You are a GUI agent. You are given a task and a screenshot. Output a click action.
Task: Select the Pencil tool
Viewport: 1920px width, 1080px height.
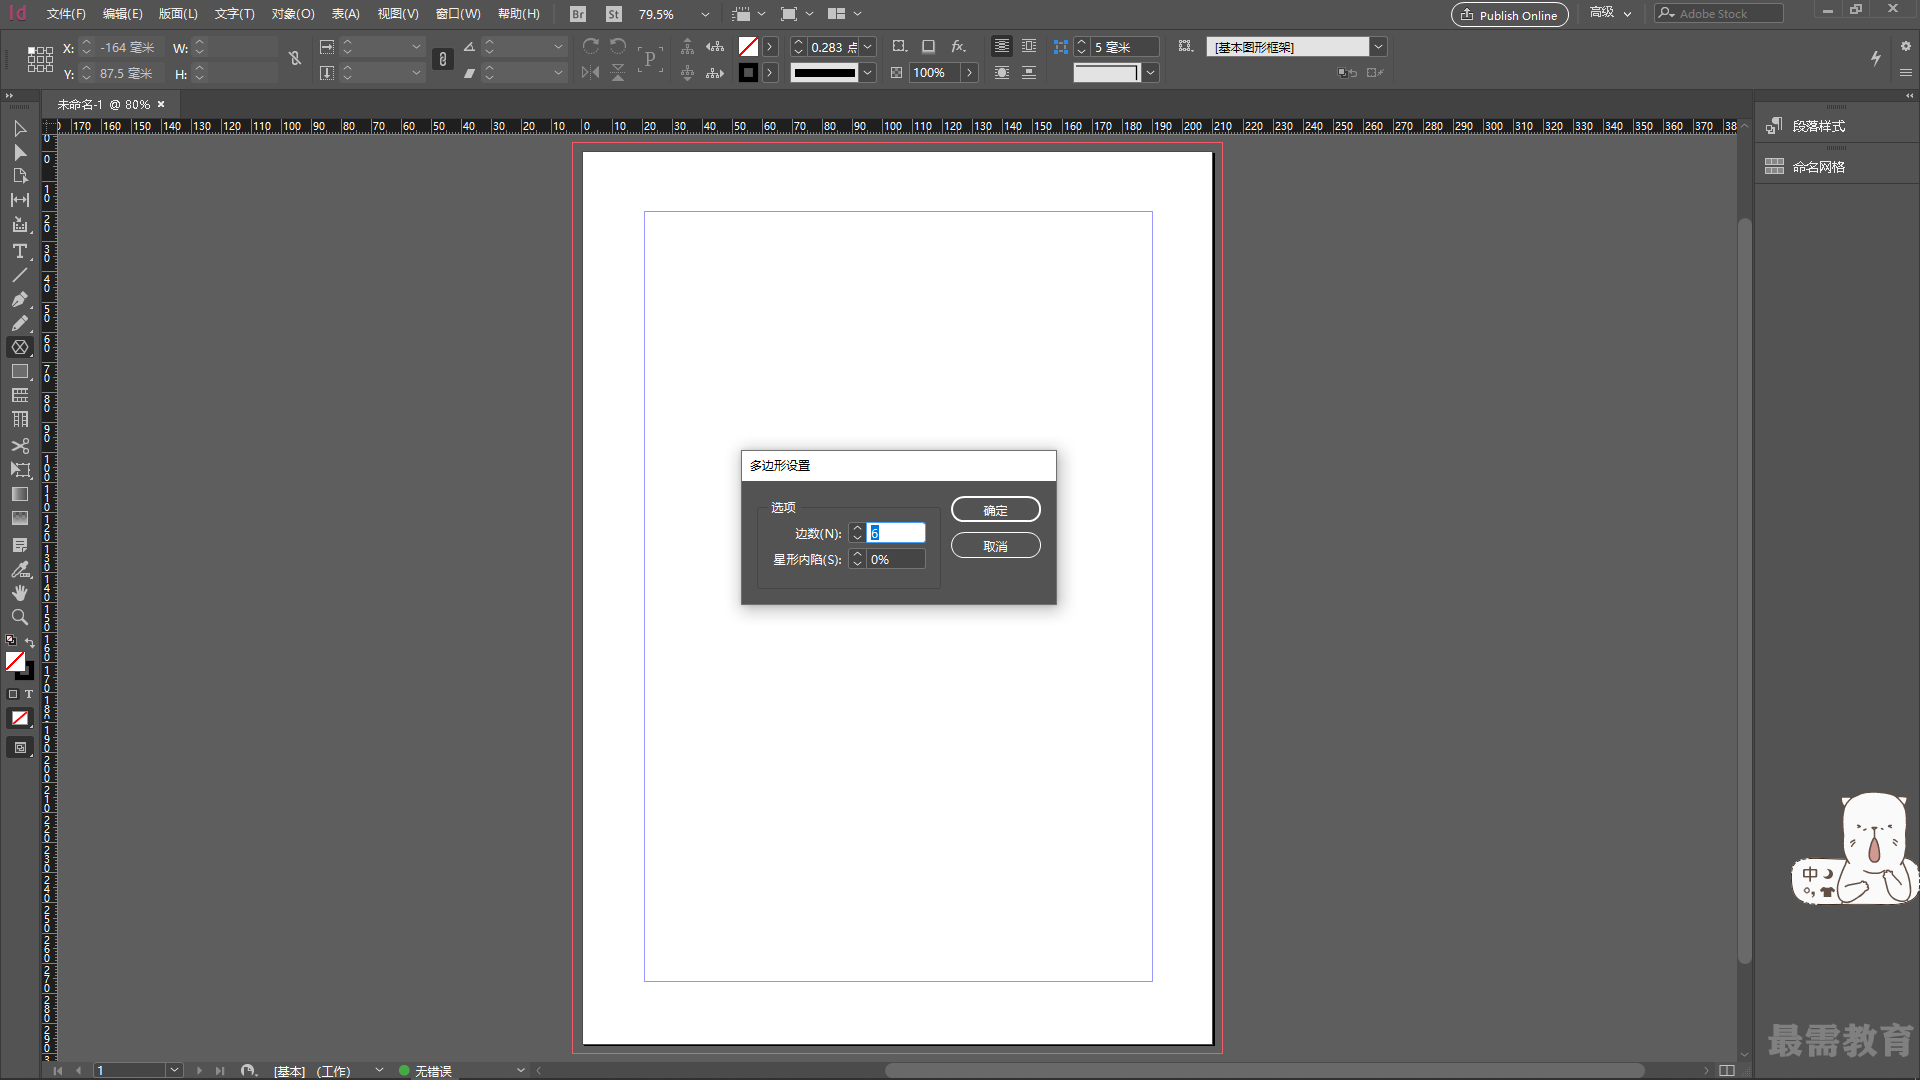coord(19,323)
